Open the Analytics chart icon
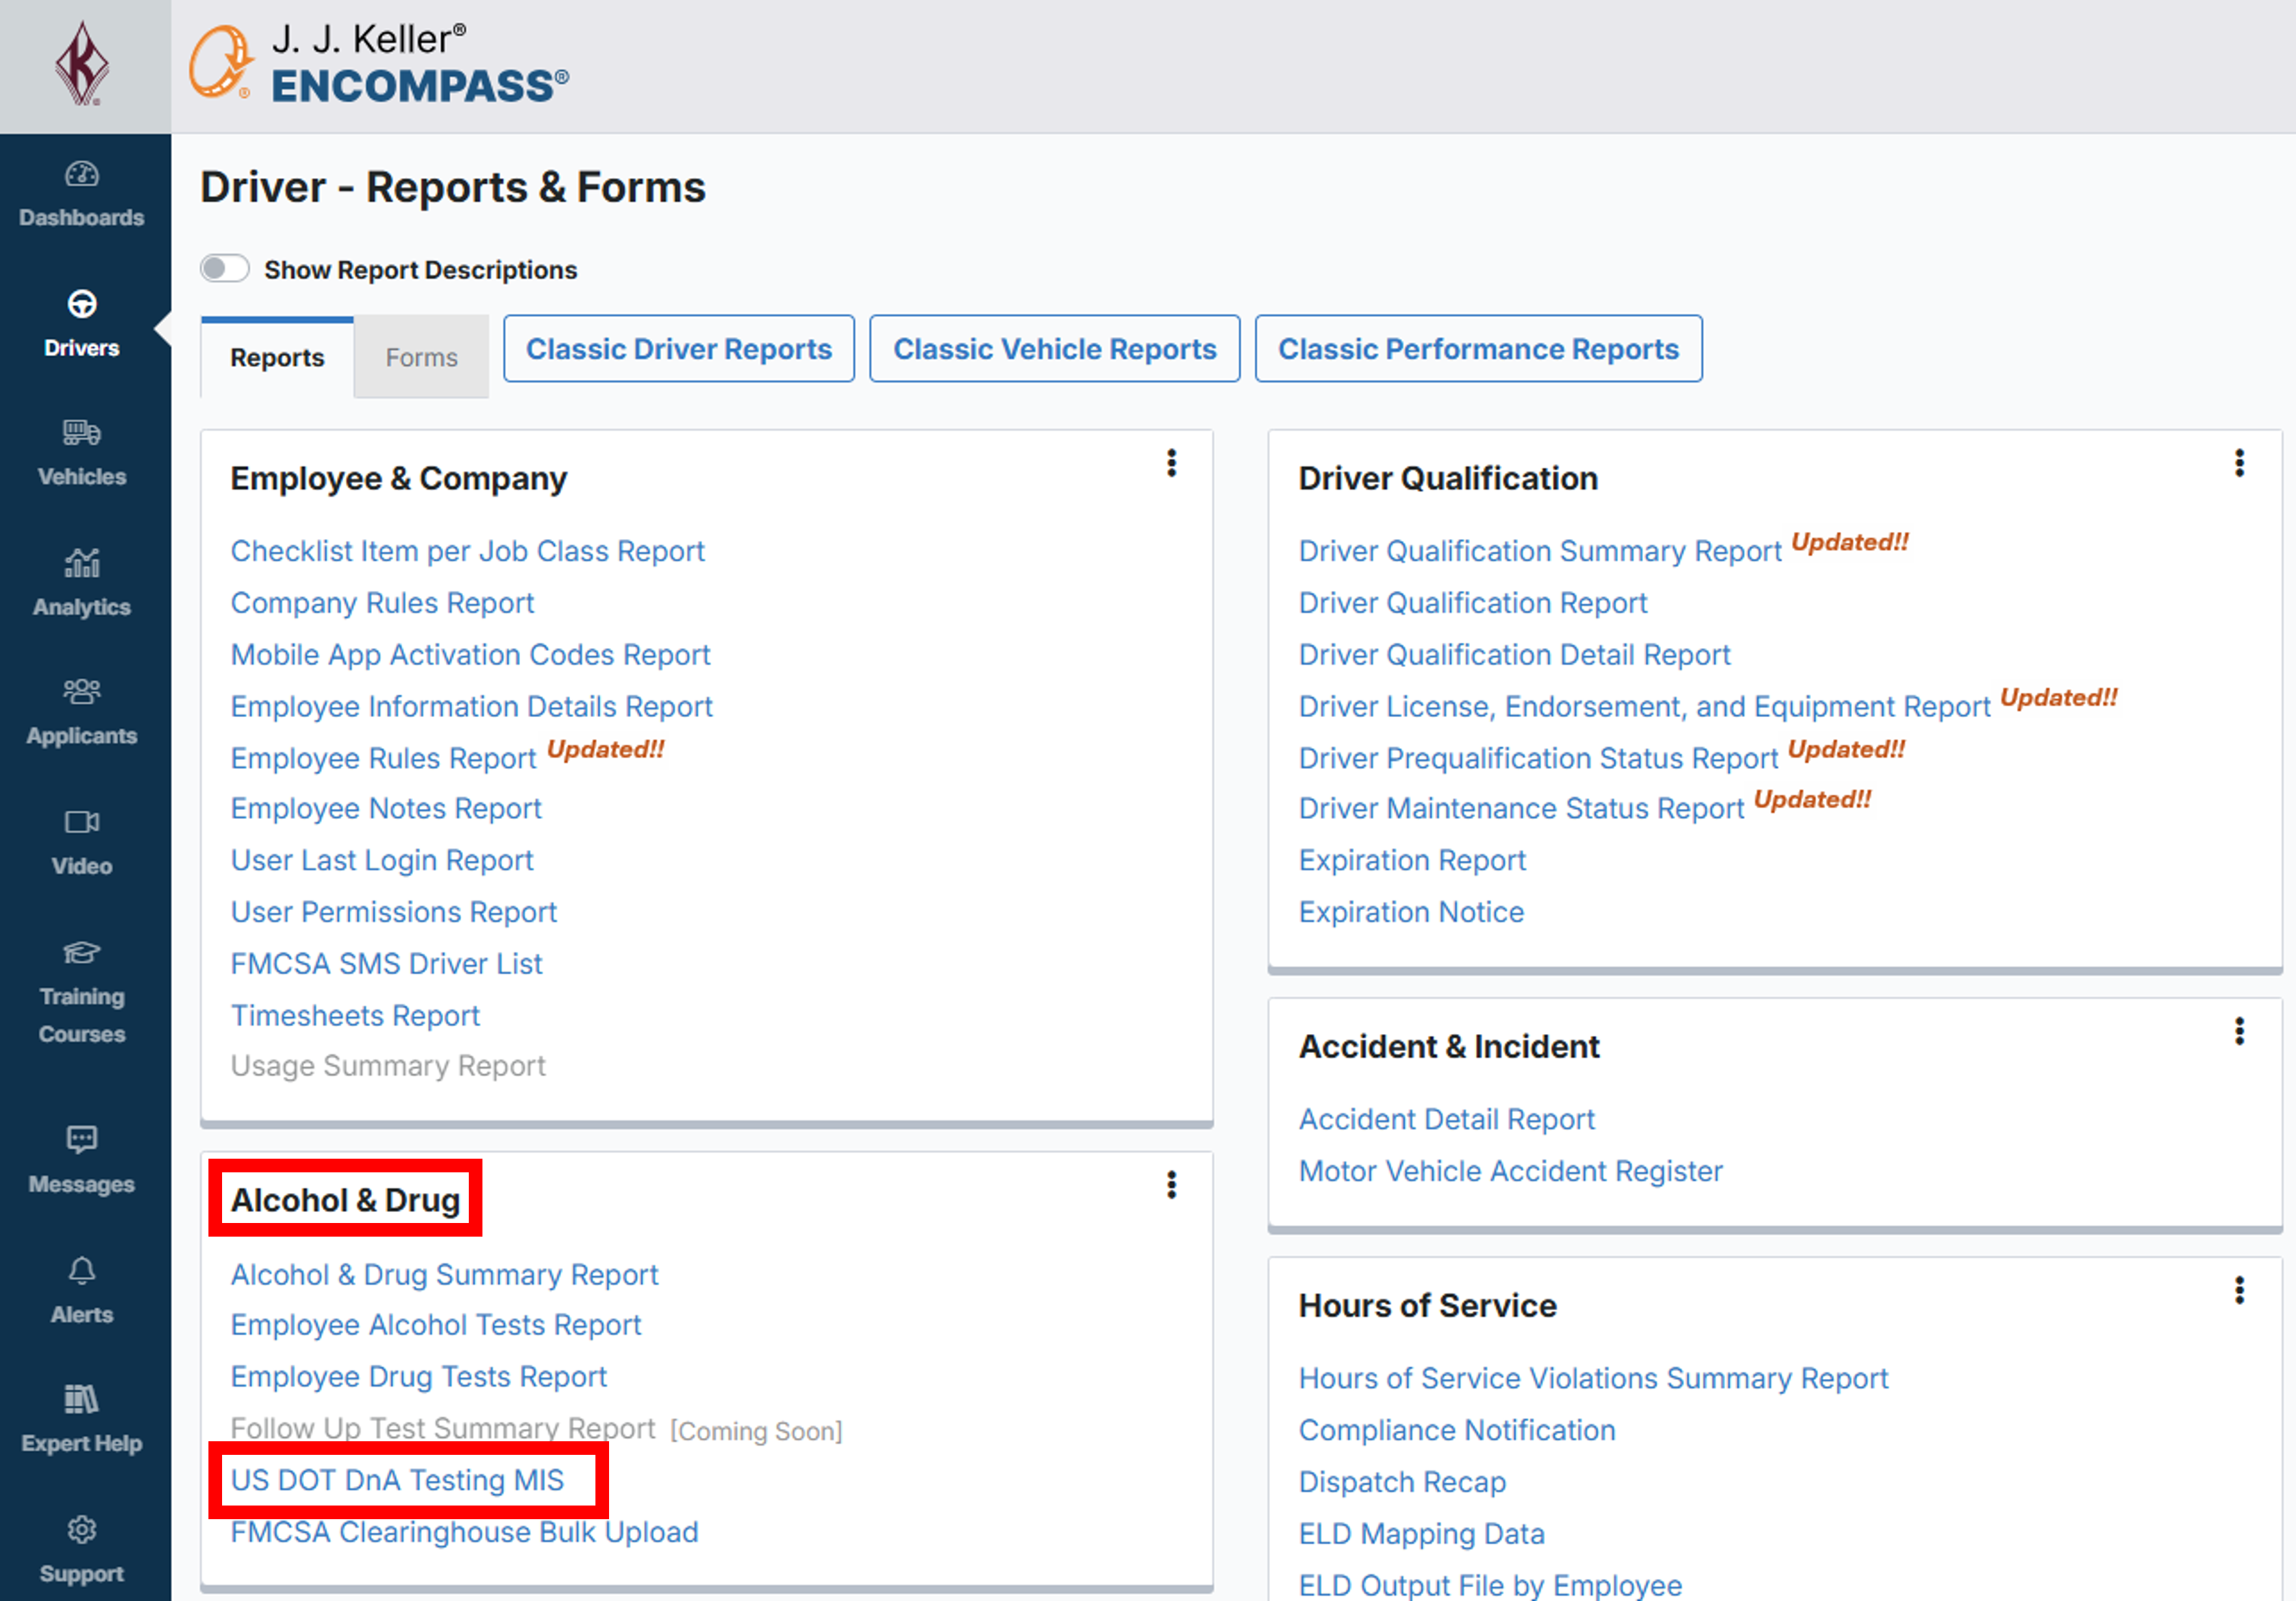This screenshot has width=2296, height=1601. click(82, 564)
